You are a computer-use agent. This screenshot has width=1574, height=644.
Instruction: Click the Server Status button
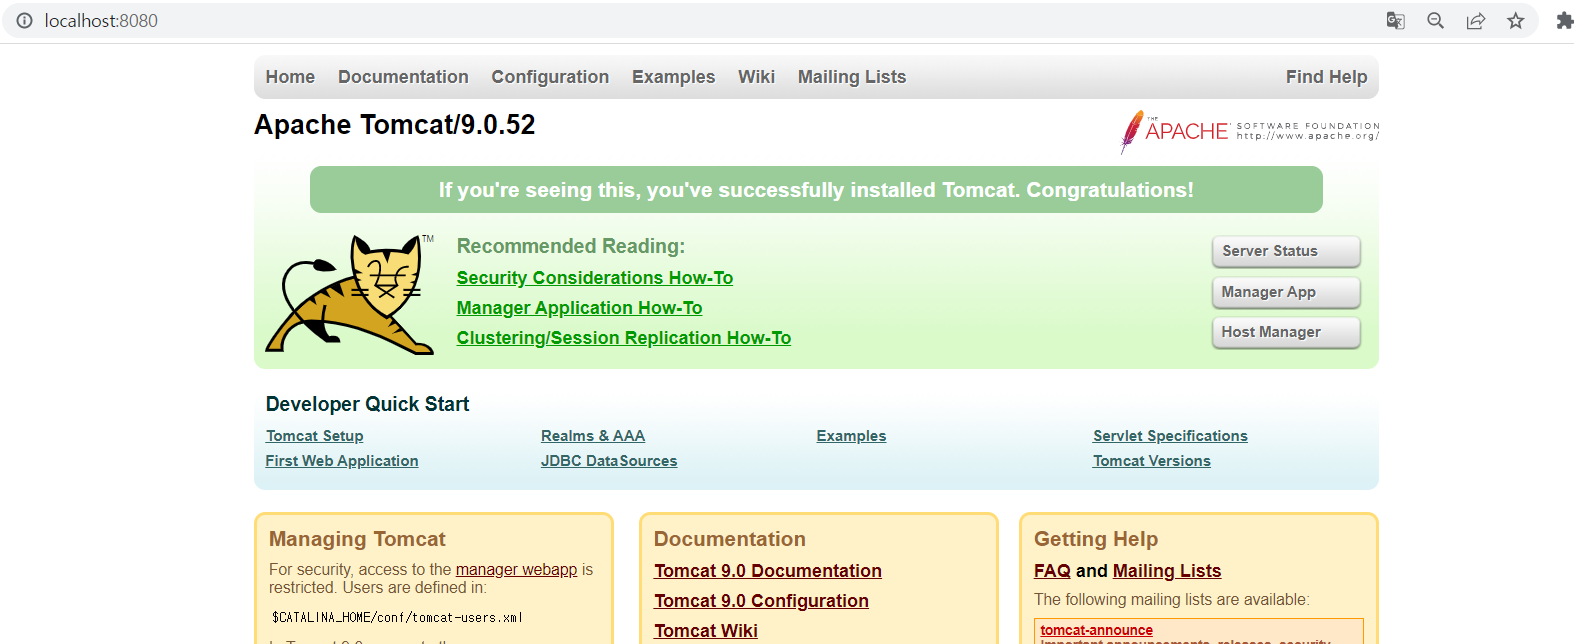[1286, 251]
